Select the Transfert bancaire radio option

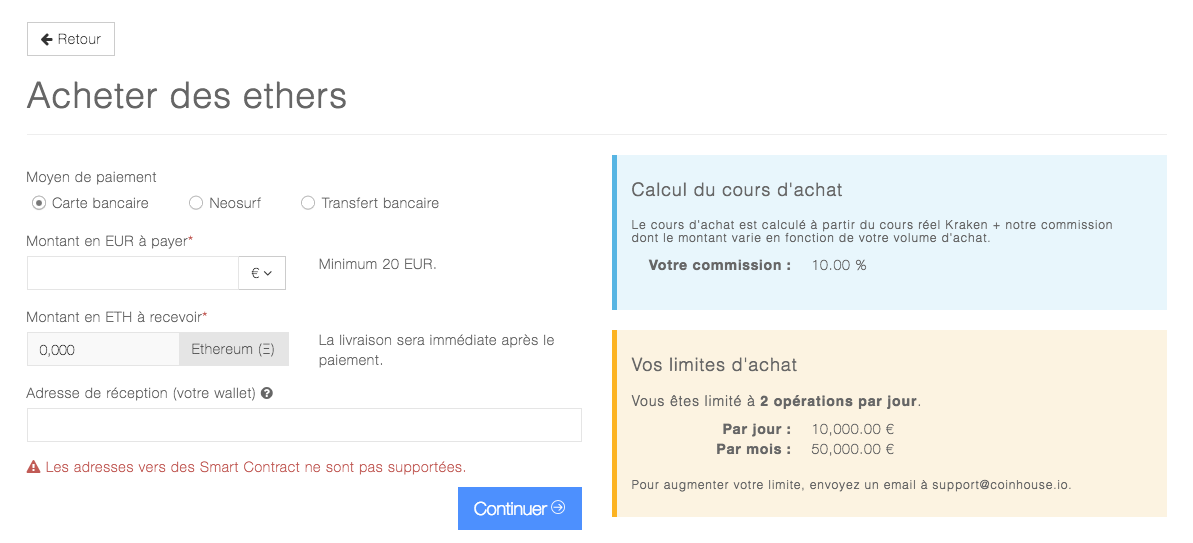tap(307, 203)
